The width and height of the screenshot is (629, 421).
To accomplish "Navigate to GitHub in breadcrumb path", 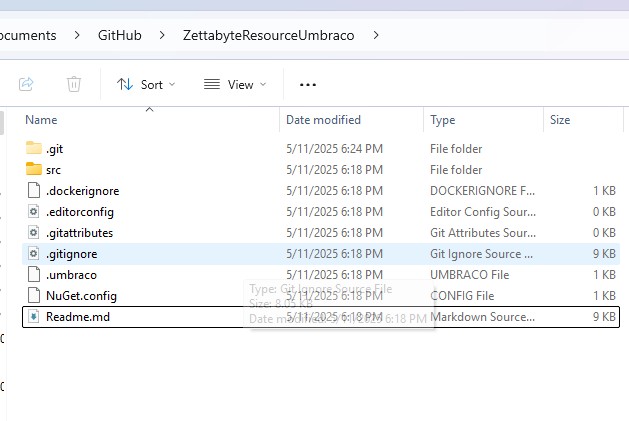I will (x=119, y=36).
